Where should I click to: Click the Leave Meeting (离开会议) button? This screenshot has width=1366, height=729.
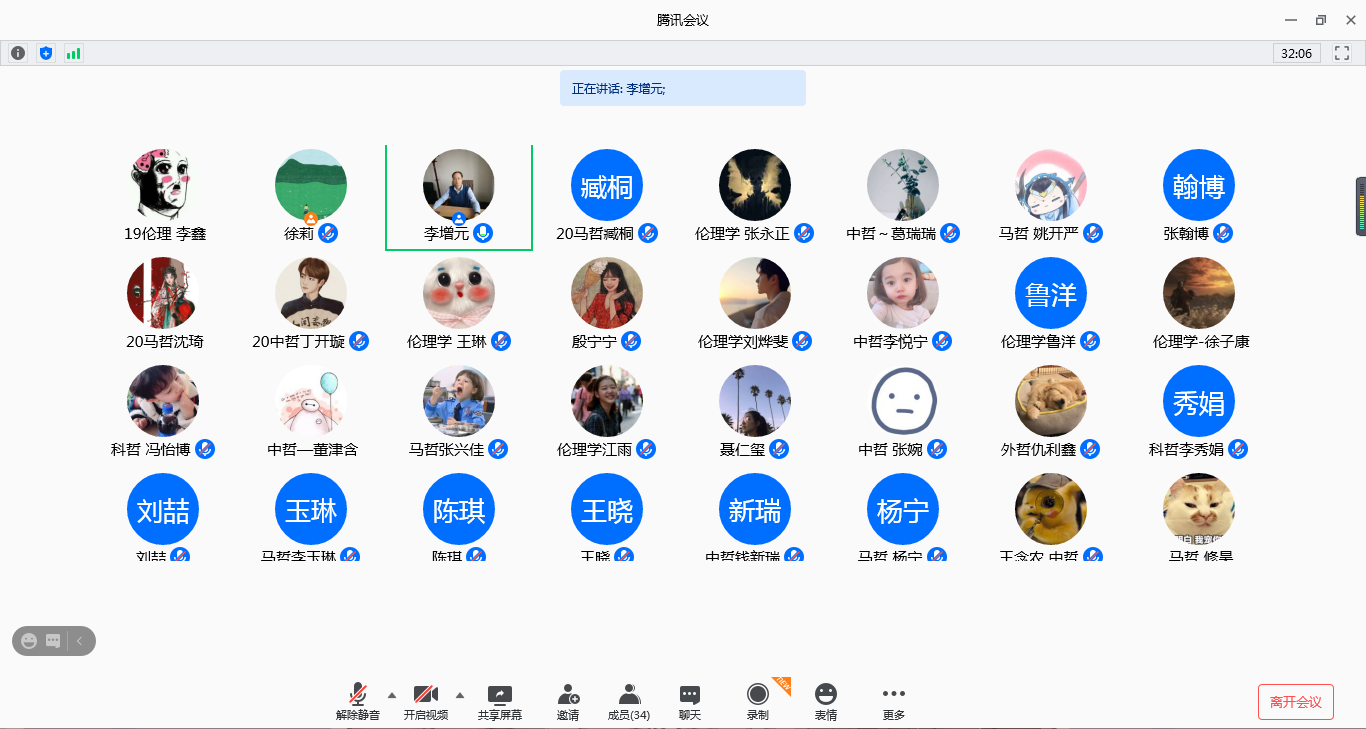[1295, 702]
